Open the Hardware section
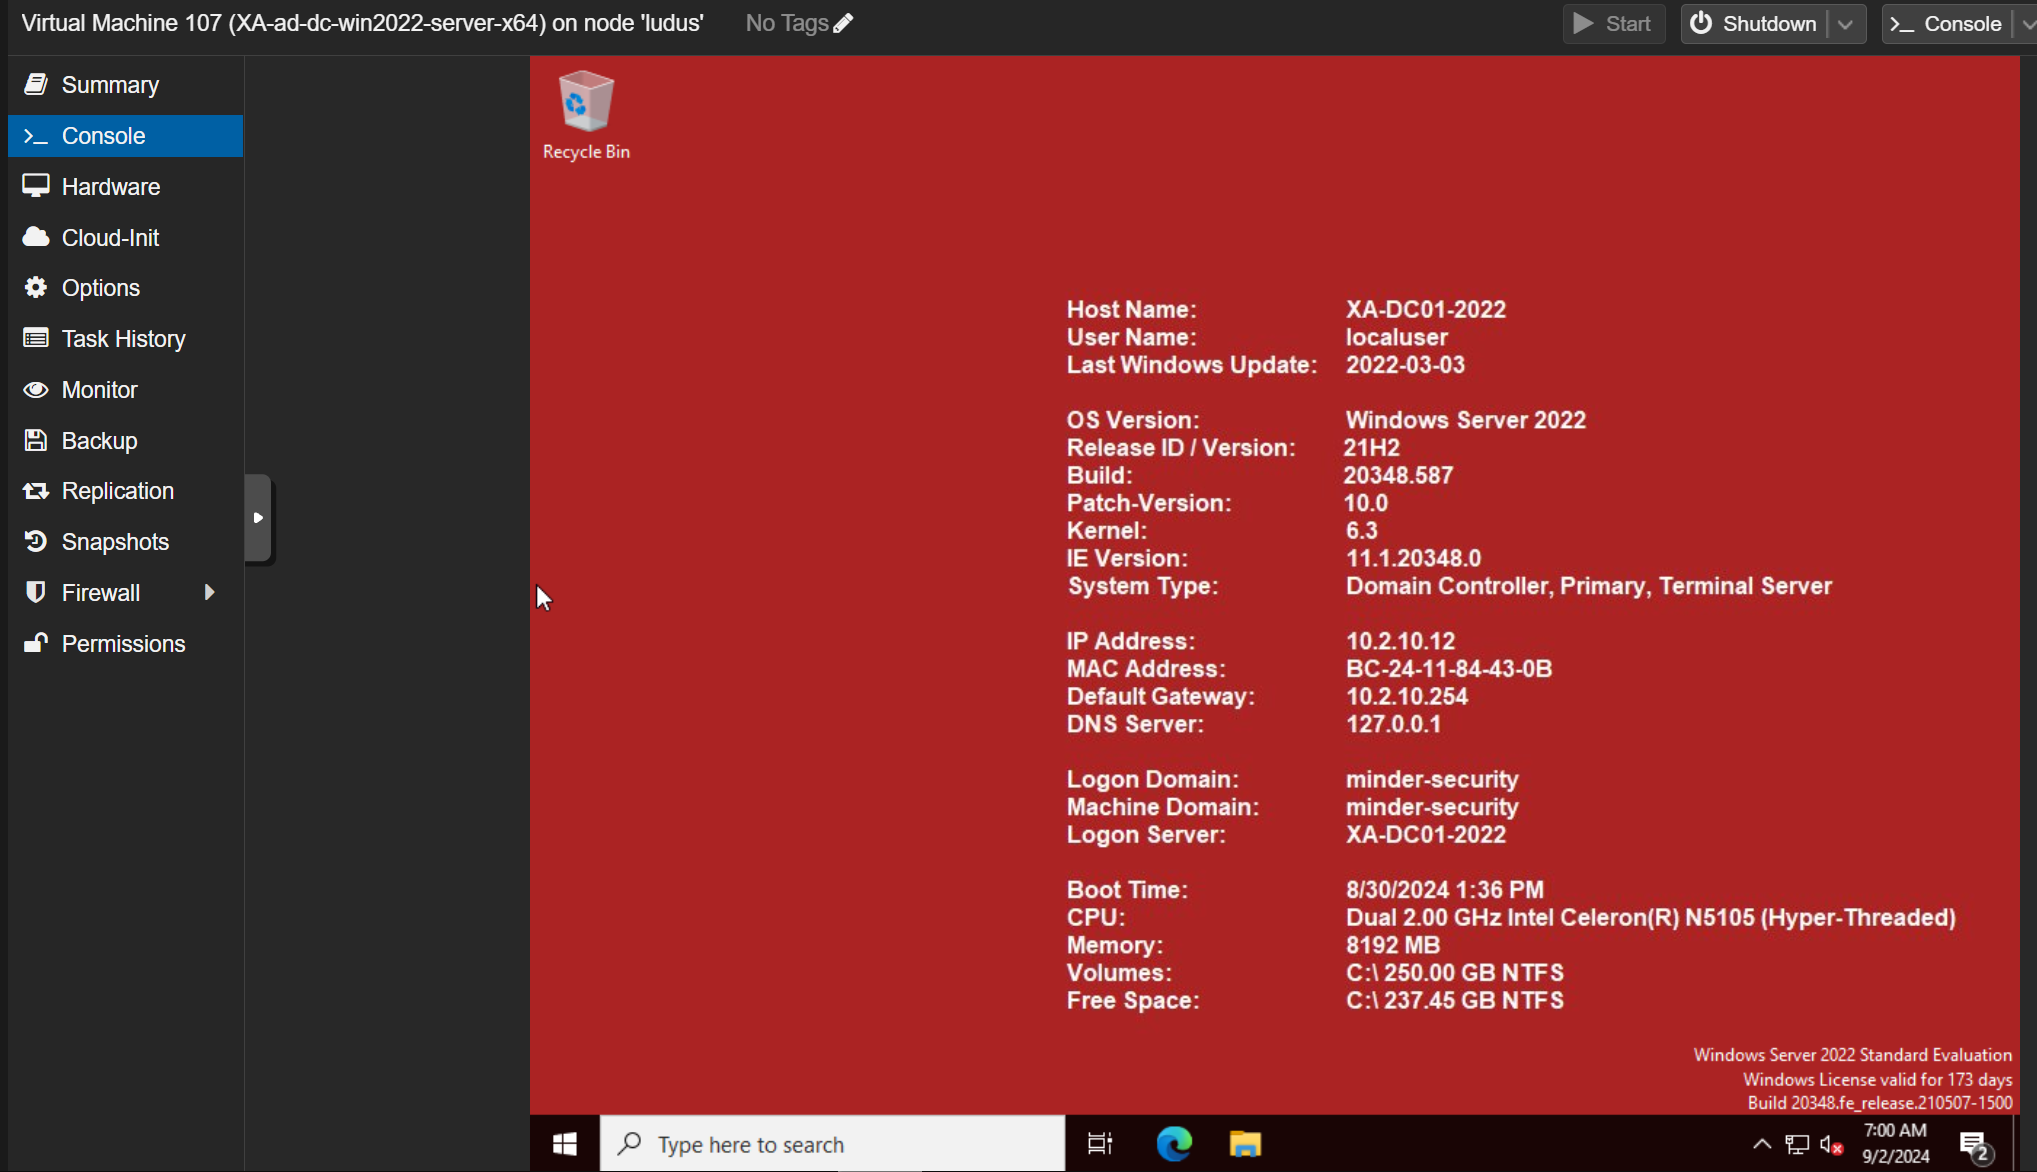2037x1172 pixels. click(x=110, y=187)
